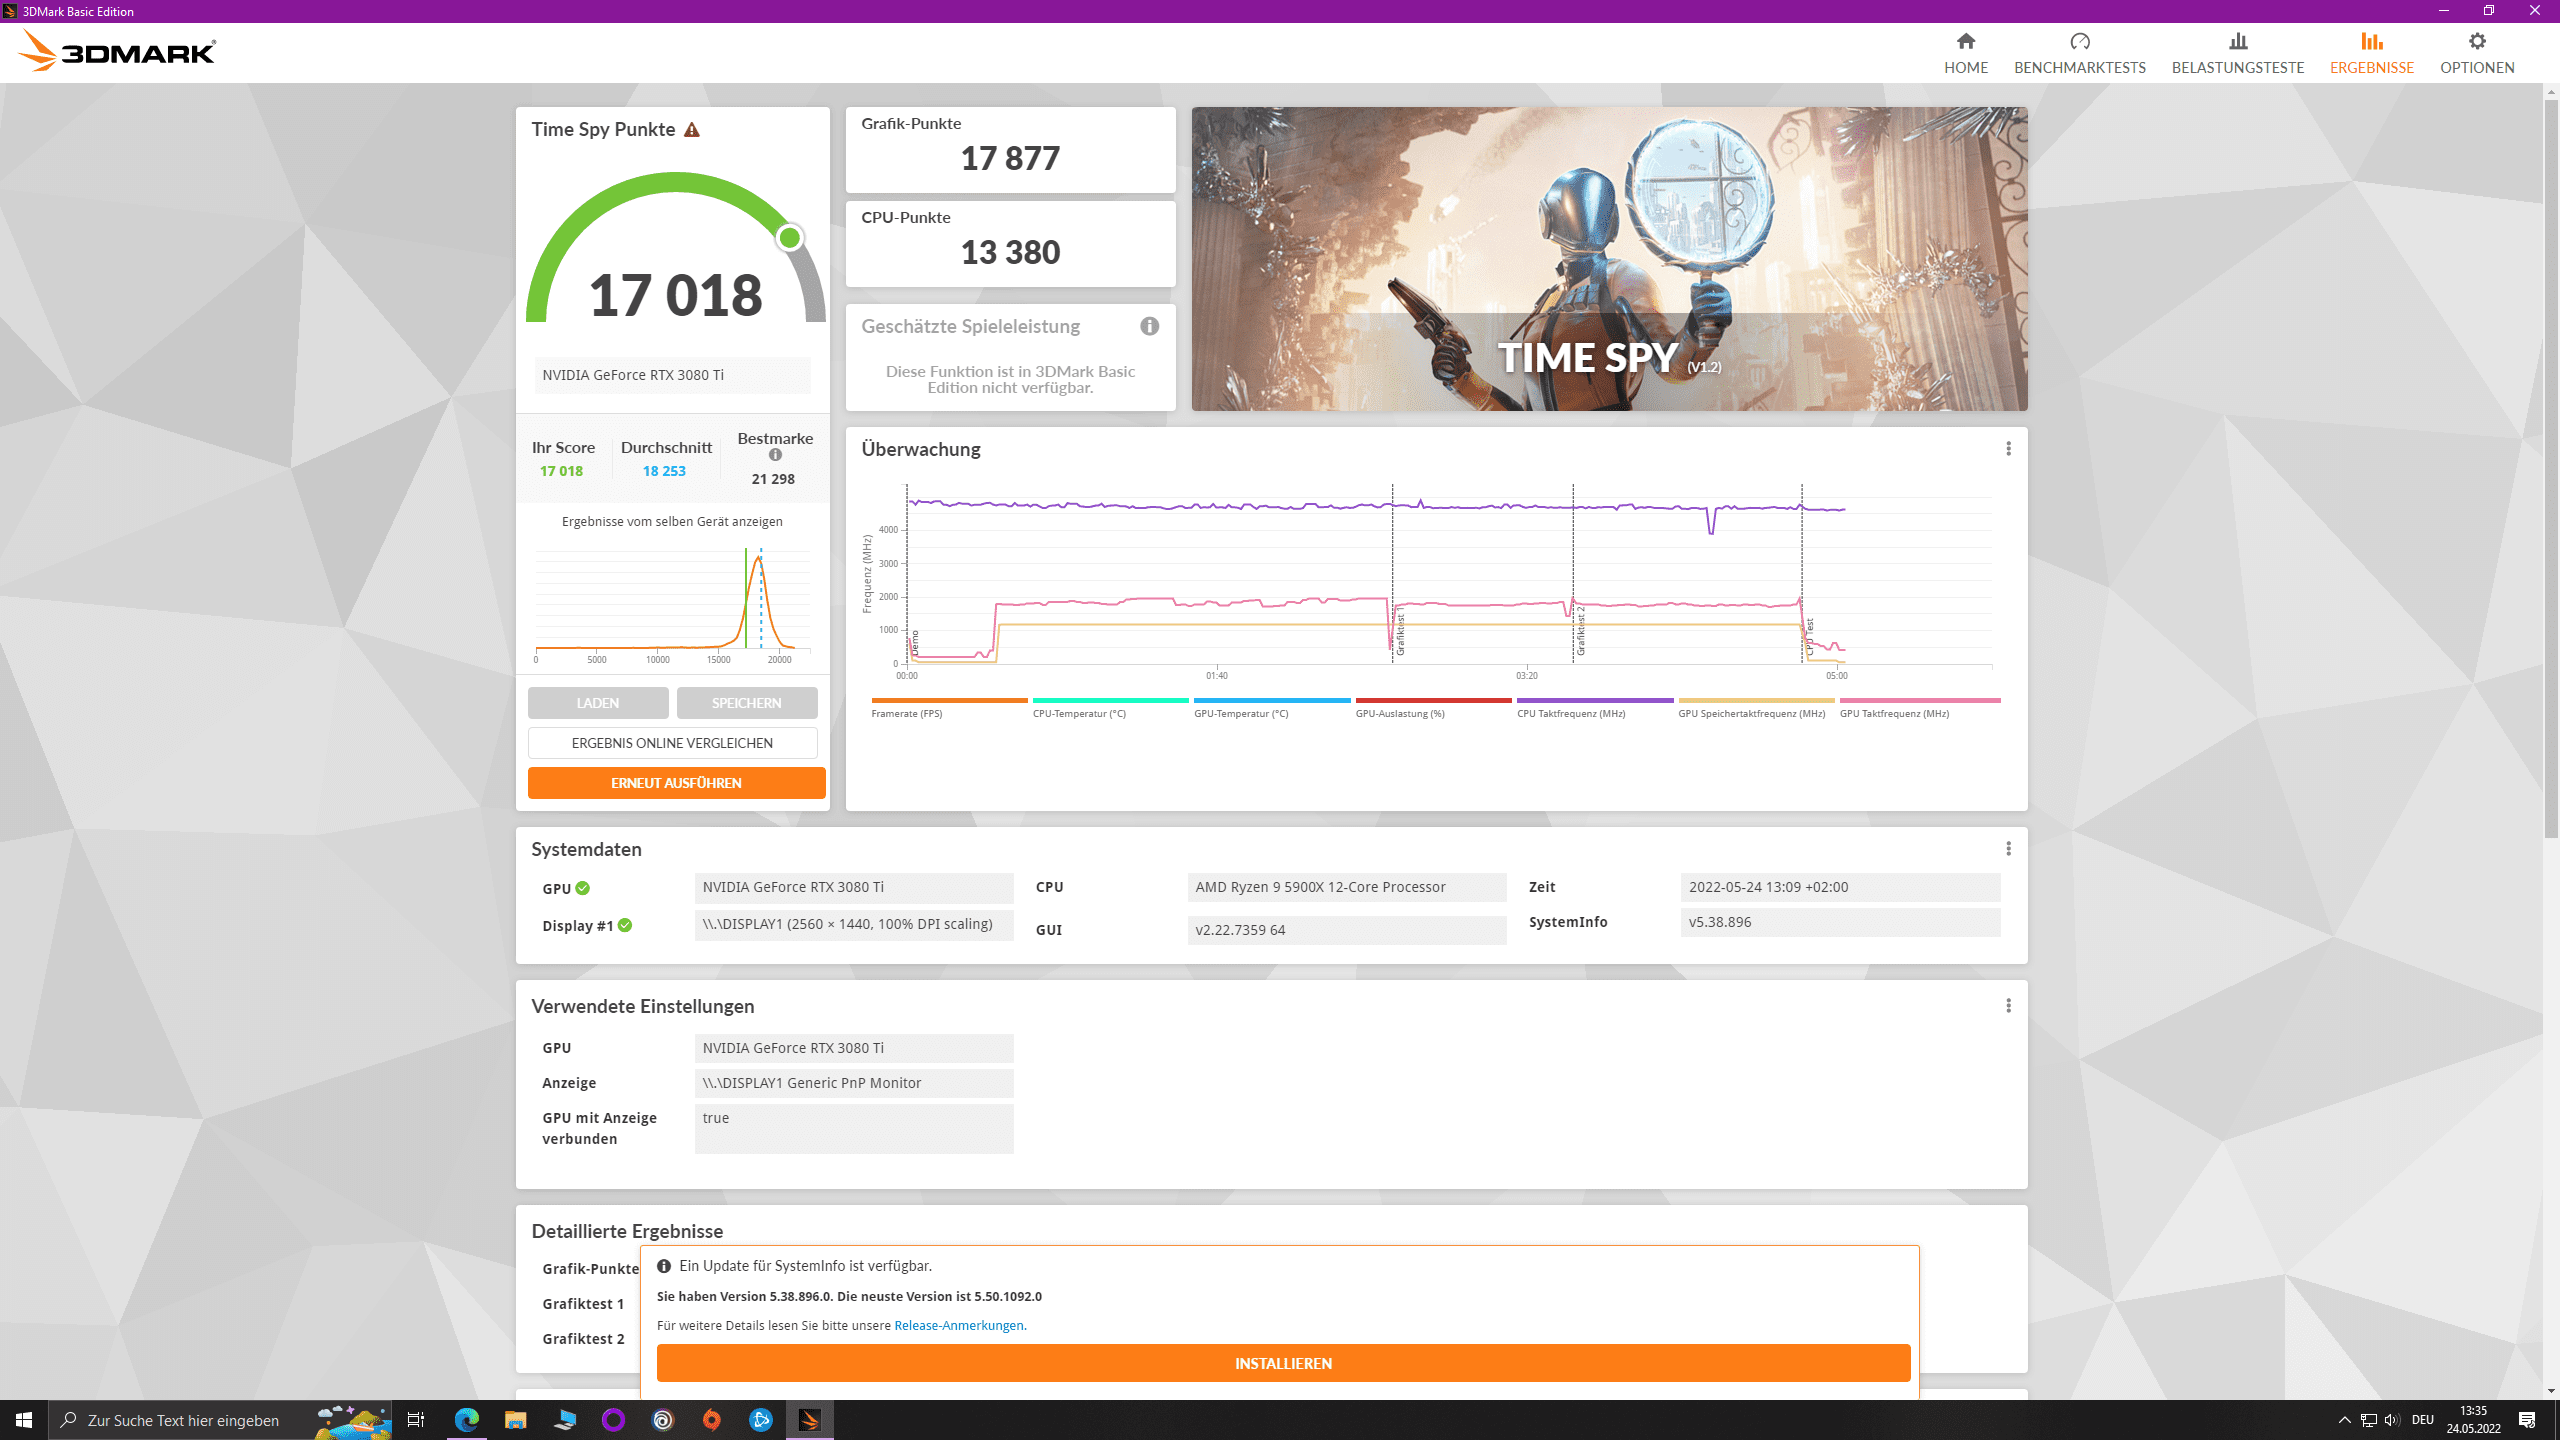The image size is (2560, 1440).
Task: Open Task View in taskbar
Action: coord(416,1420)
